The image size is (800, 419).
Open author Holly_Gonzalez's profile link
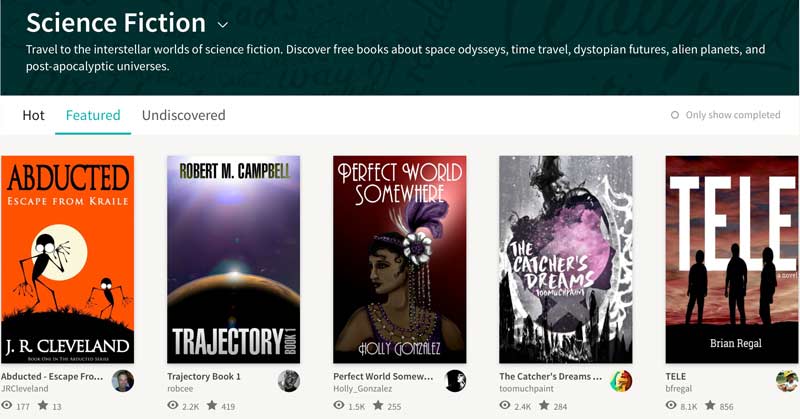[x=363, y=388]
